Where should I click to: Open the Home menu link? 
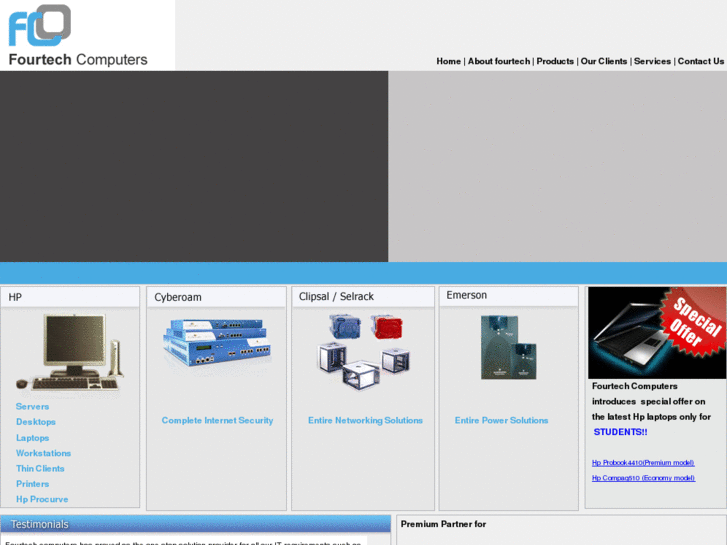click(x=448, y=61)
